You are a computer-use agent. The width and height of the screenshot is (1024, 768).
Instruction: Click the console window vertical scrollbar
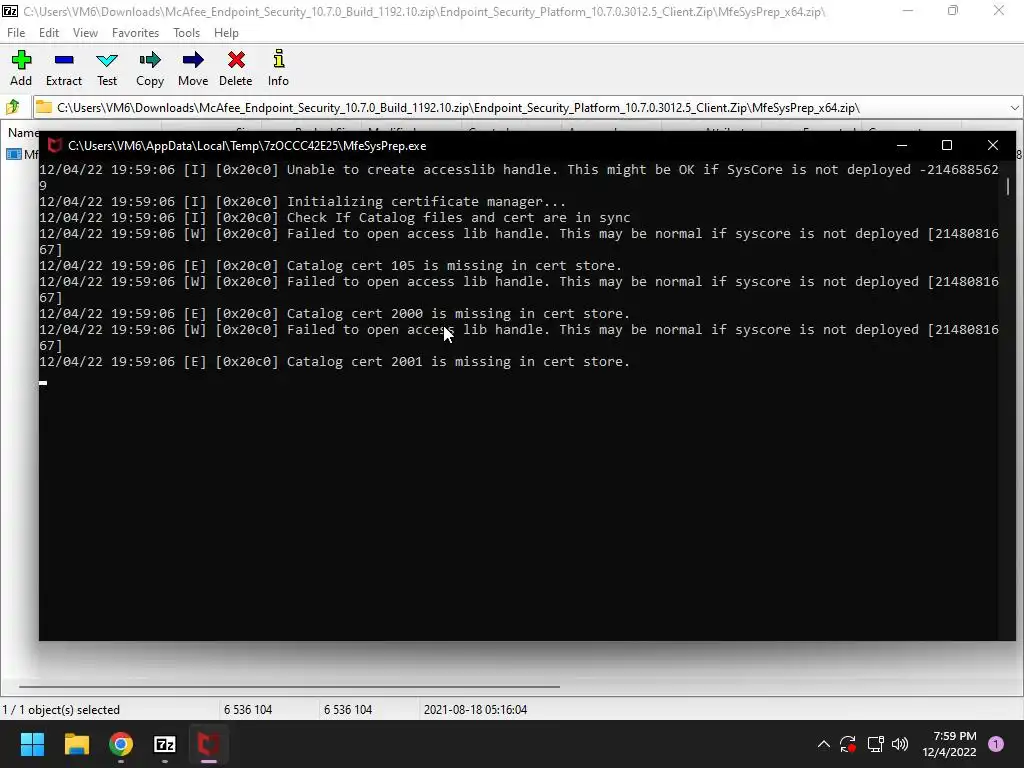click(1008, 187)
